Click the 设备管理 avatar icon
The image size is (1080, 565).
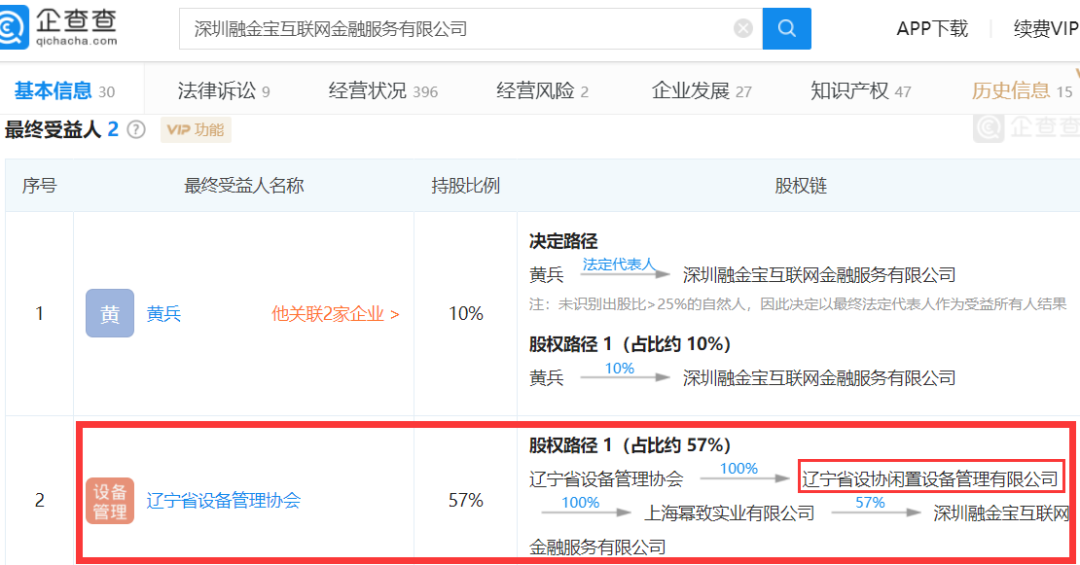pyautogui.click(x=110, y=501)
